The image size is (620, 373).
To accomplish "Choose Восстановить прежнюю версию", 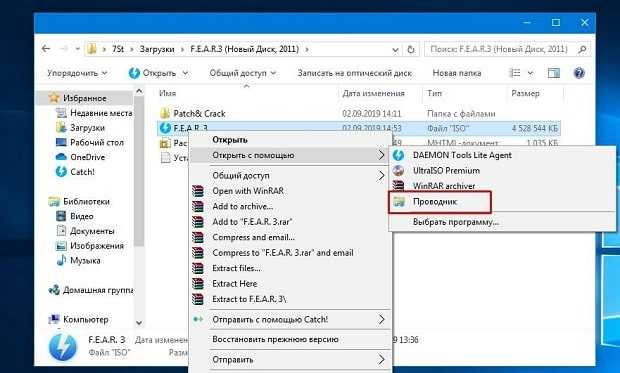I will pyautogui.click(x=290, y=339).
